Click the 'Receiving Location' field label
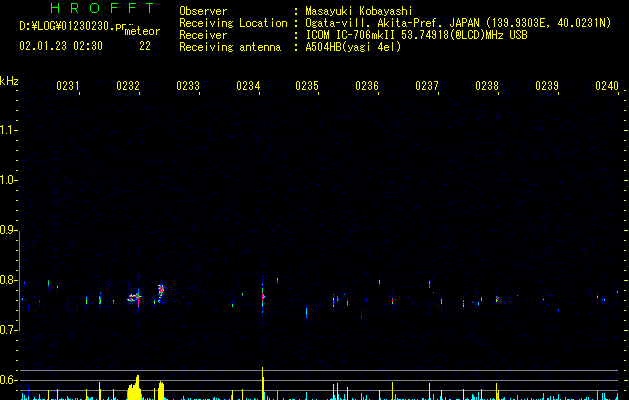This screenshot has height=400, width=629. coord(233,23)
